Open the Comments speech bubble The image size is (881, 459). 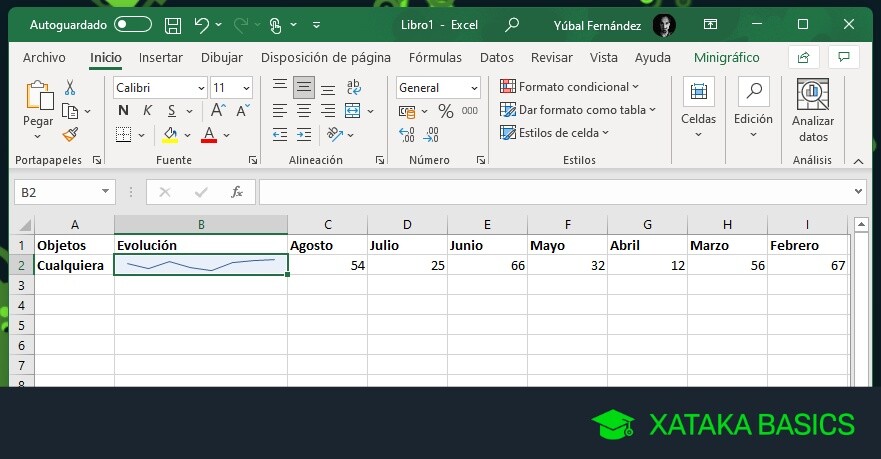843,57
